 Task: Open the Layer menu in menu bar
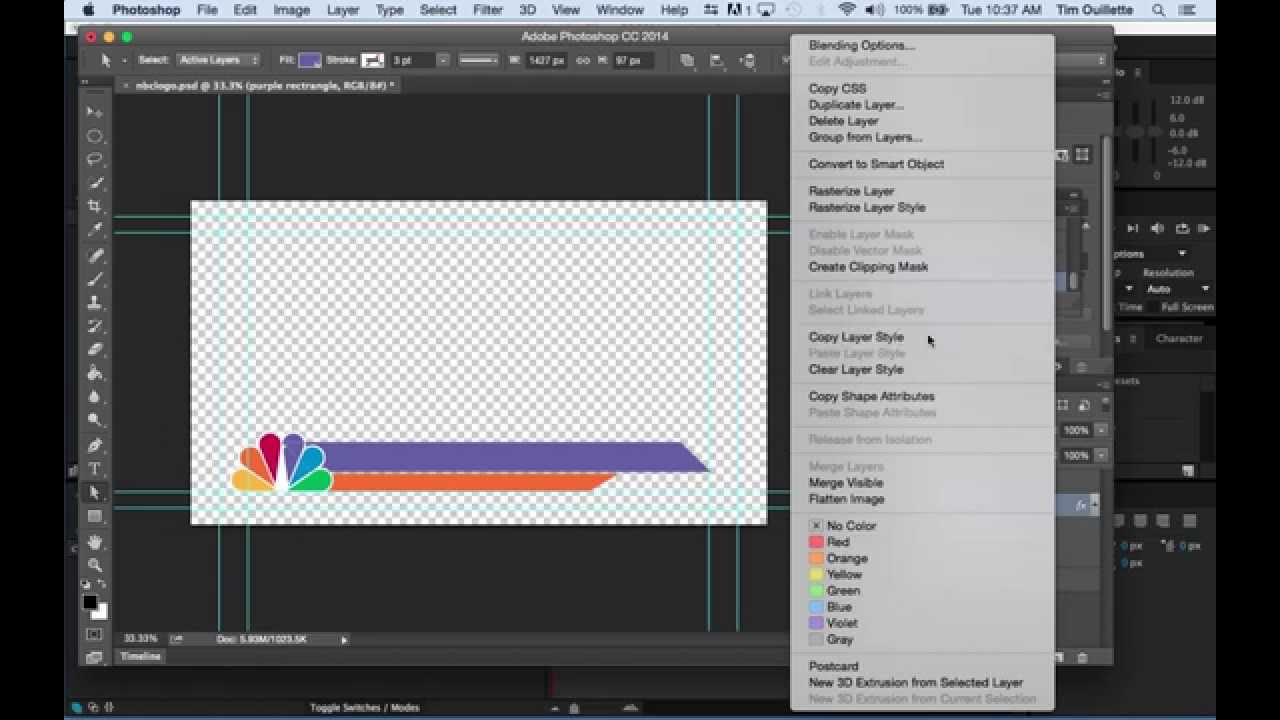342,10
